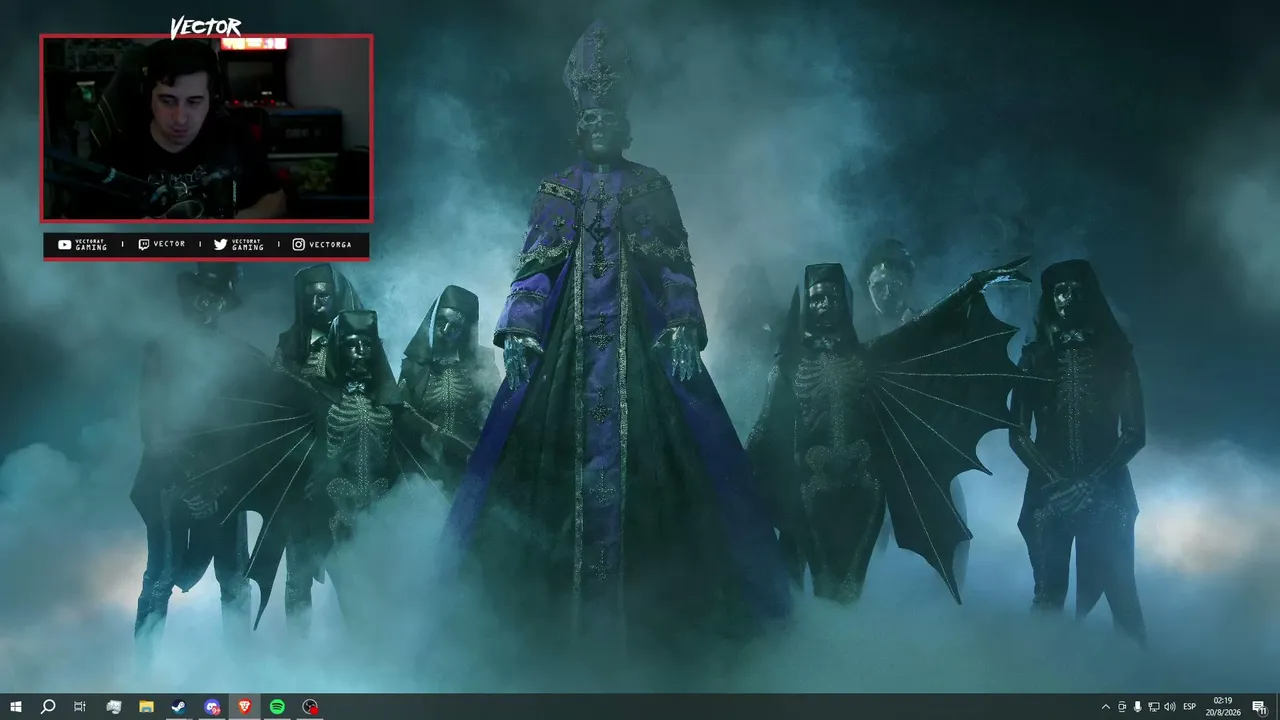
Task: Open Spotify from the taskbar
Action: point(277,707)
